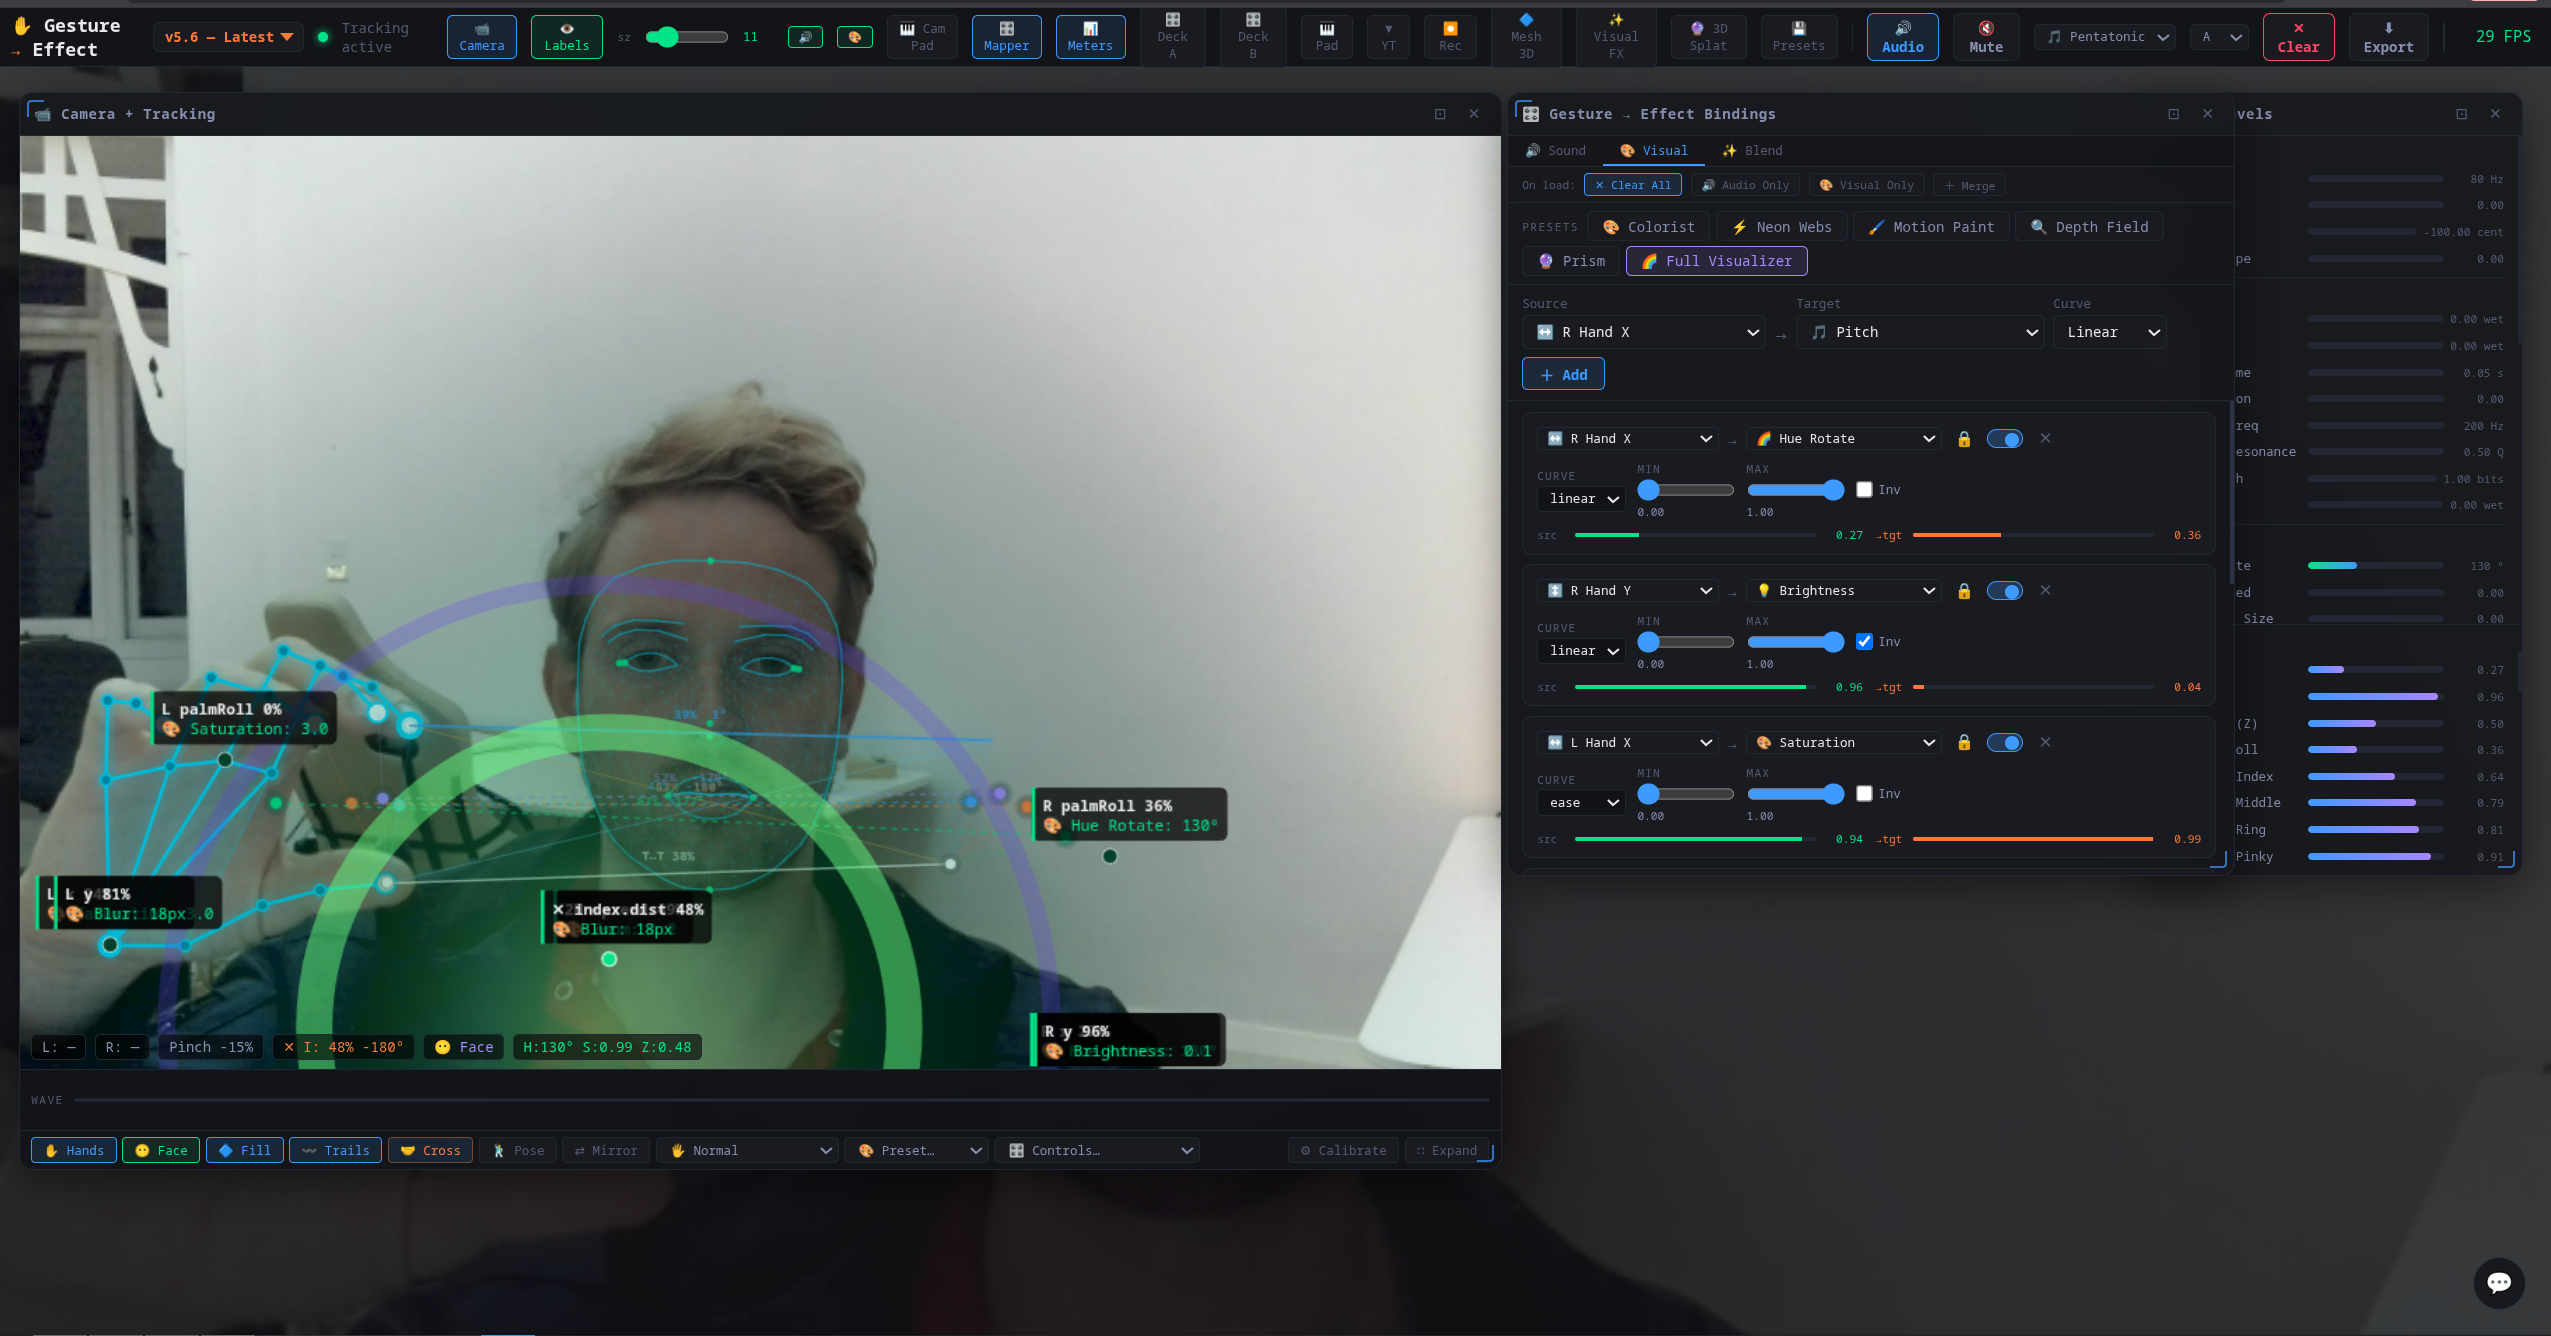This screenshot has height=1336, width=2551.
Task: Open the YT panel
Action: [x=1388, y=37]
